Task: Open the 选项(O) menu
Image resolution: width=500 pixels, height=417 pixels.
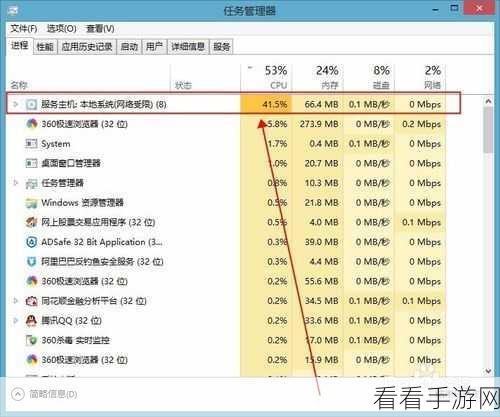Action: click(61, 29)
